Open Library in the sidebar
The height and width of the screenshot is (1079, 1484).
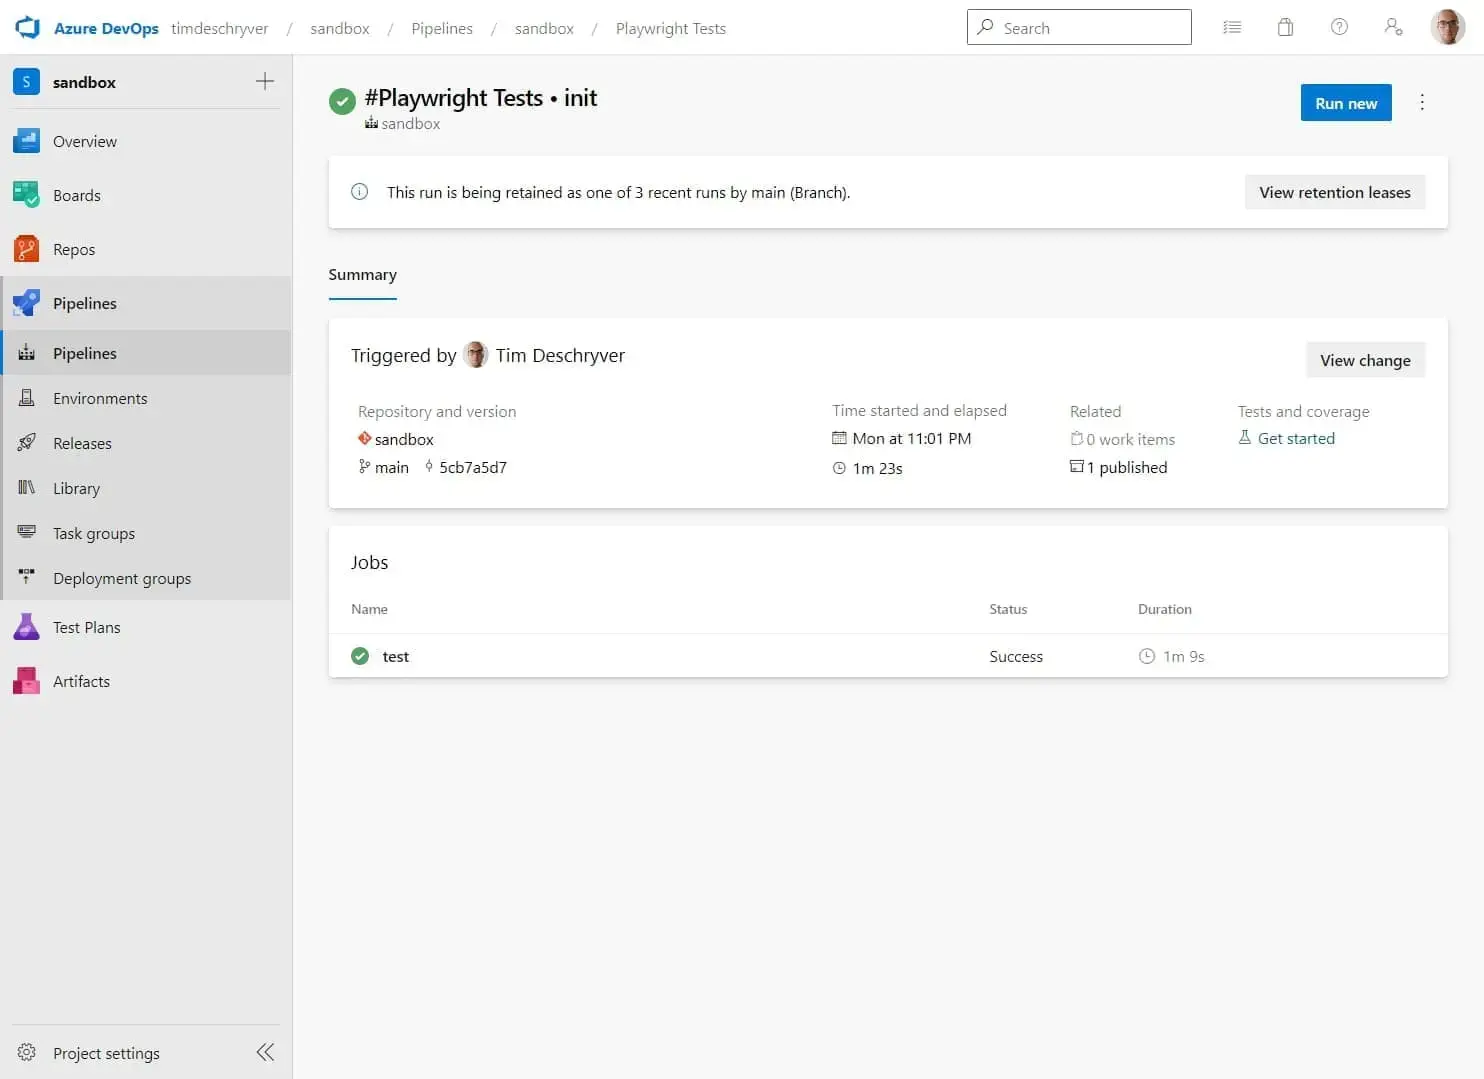click(146, 488)
